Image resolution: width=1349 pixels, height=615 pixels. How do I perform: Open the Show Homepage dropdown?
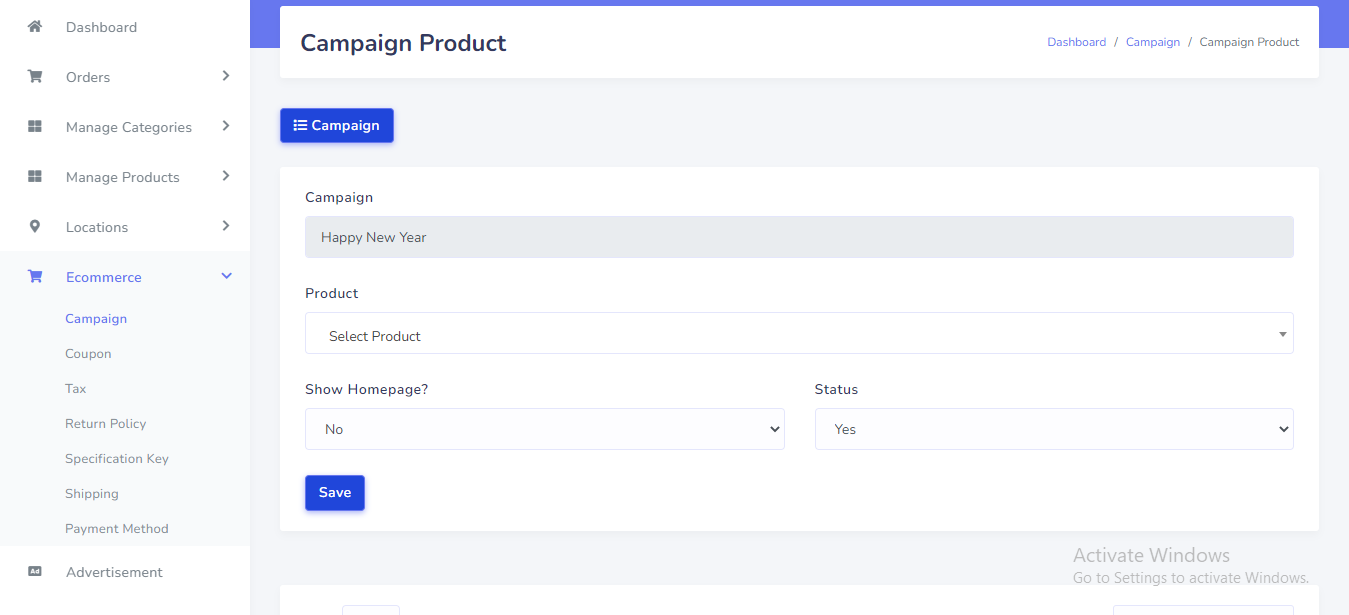coord(544,429)
